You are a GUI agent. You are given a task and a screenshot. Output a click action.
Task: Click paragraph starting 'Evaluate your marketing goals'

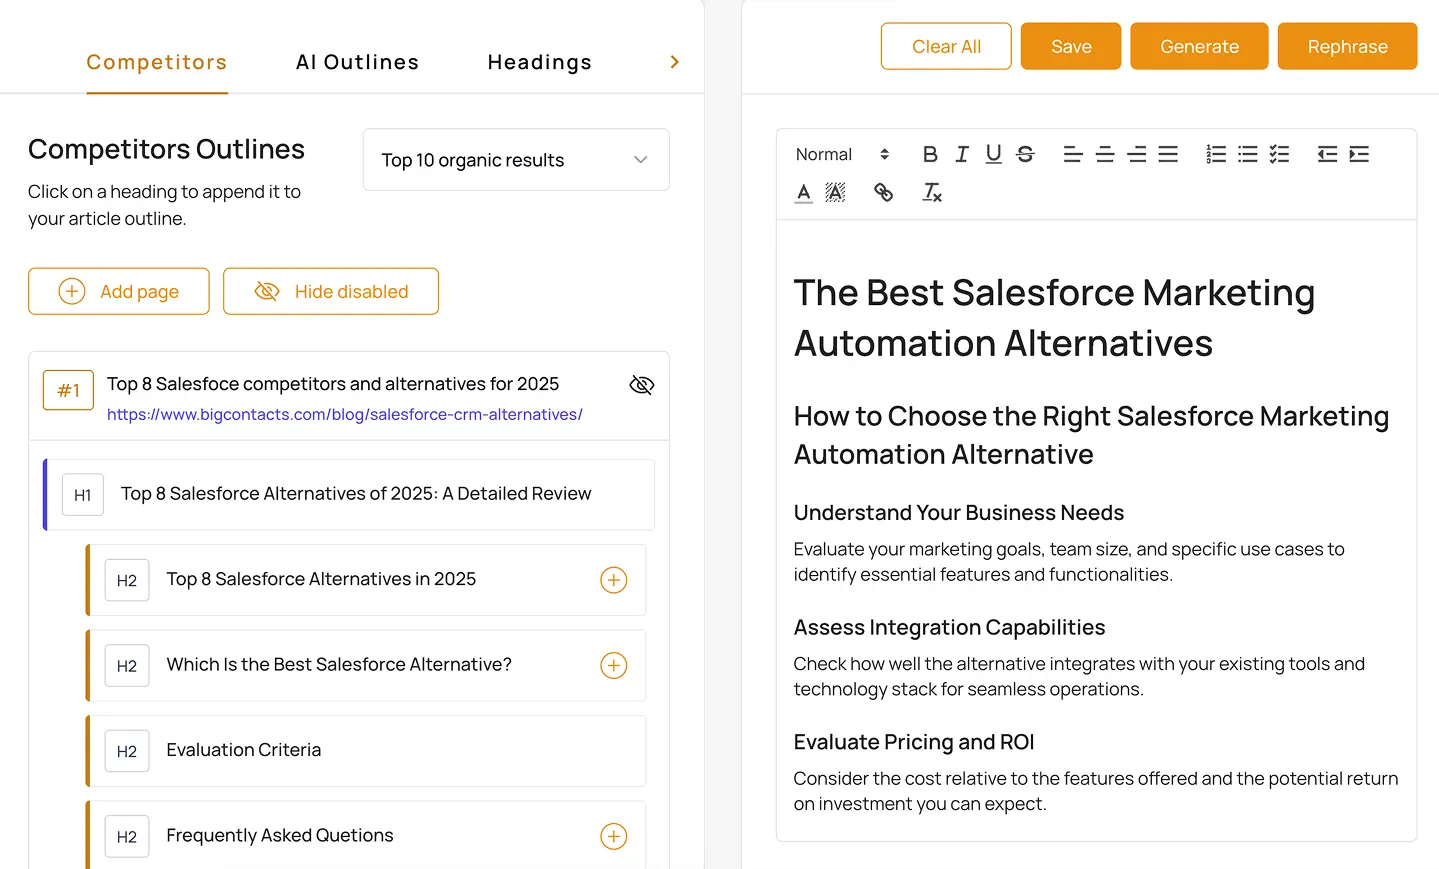coord(1069,562)
